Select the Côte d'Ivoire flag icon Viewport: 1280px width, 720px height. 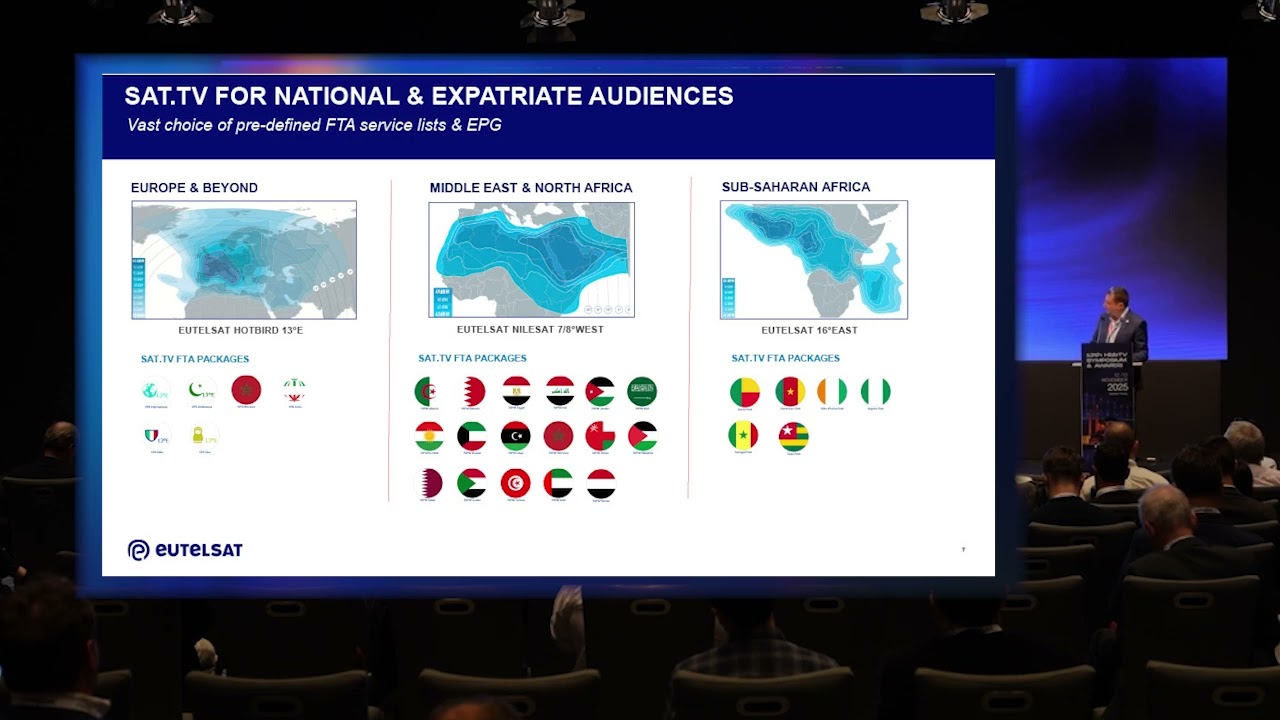832,392
